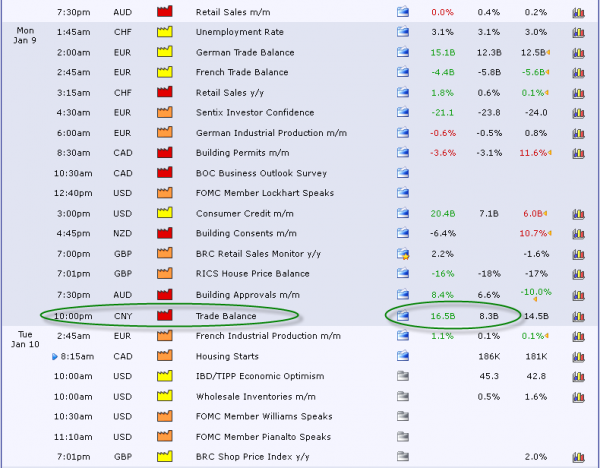This screenshot has height=468, width=600.
Task: Open detail folder for German Trade Balance
Action: [403, 51]
